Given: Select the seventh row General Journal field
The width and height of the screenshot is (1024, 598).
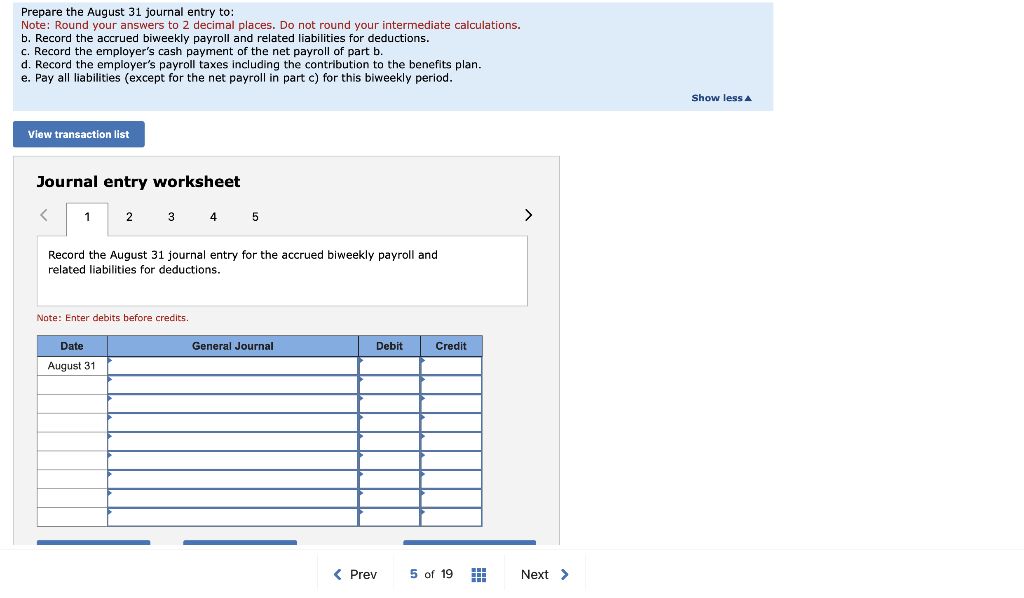Looking at the screenshot, I should pos(233,480).
